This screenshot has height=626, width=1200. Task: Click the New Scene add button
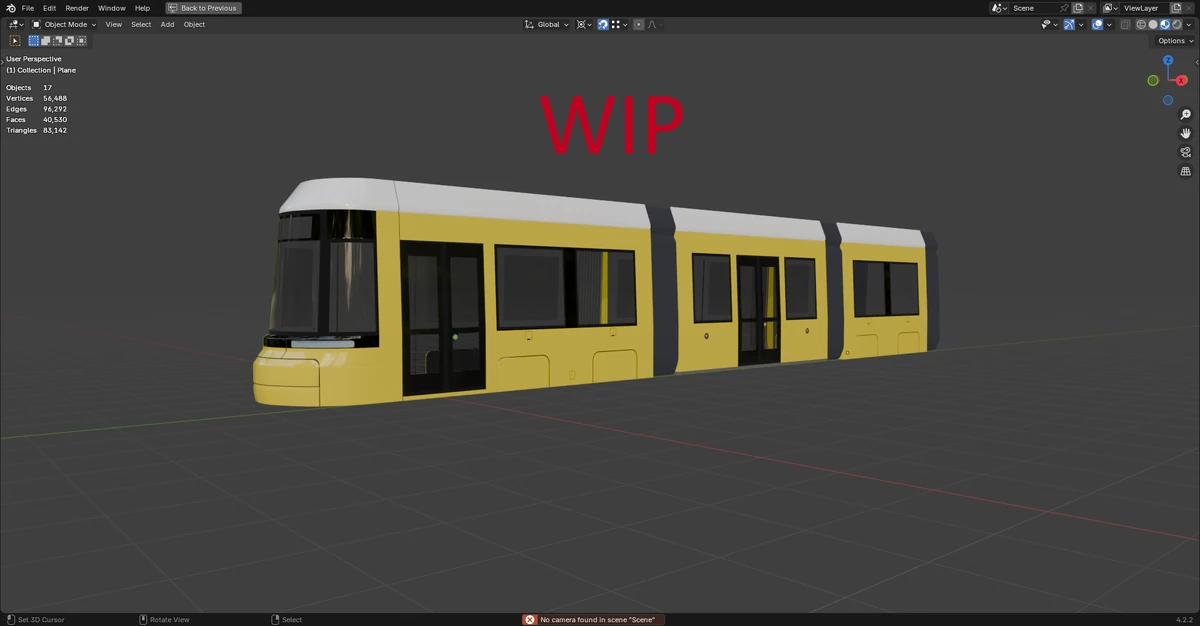pos(1077,8)
